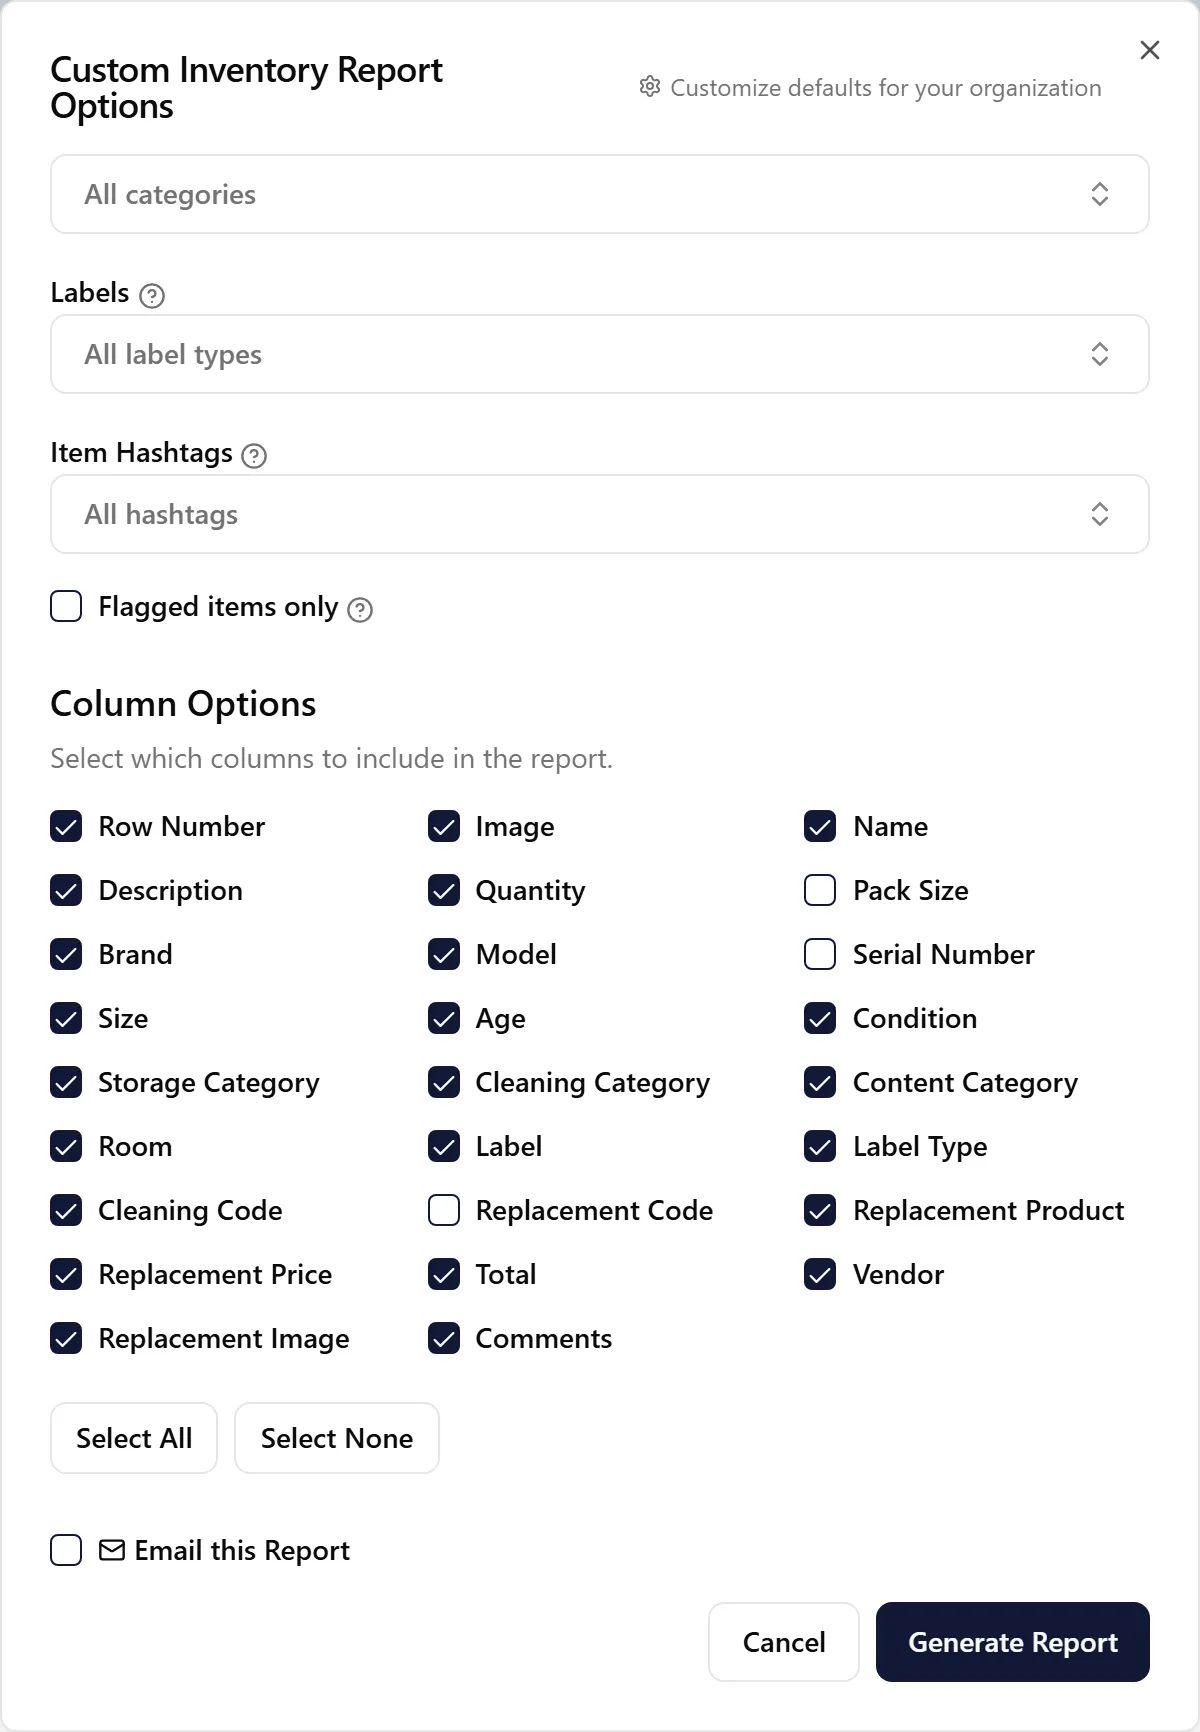
Task: Uncheck the Vendor column
Action: tap(820, 1274)
